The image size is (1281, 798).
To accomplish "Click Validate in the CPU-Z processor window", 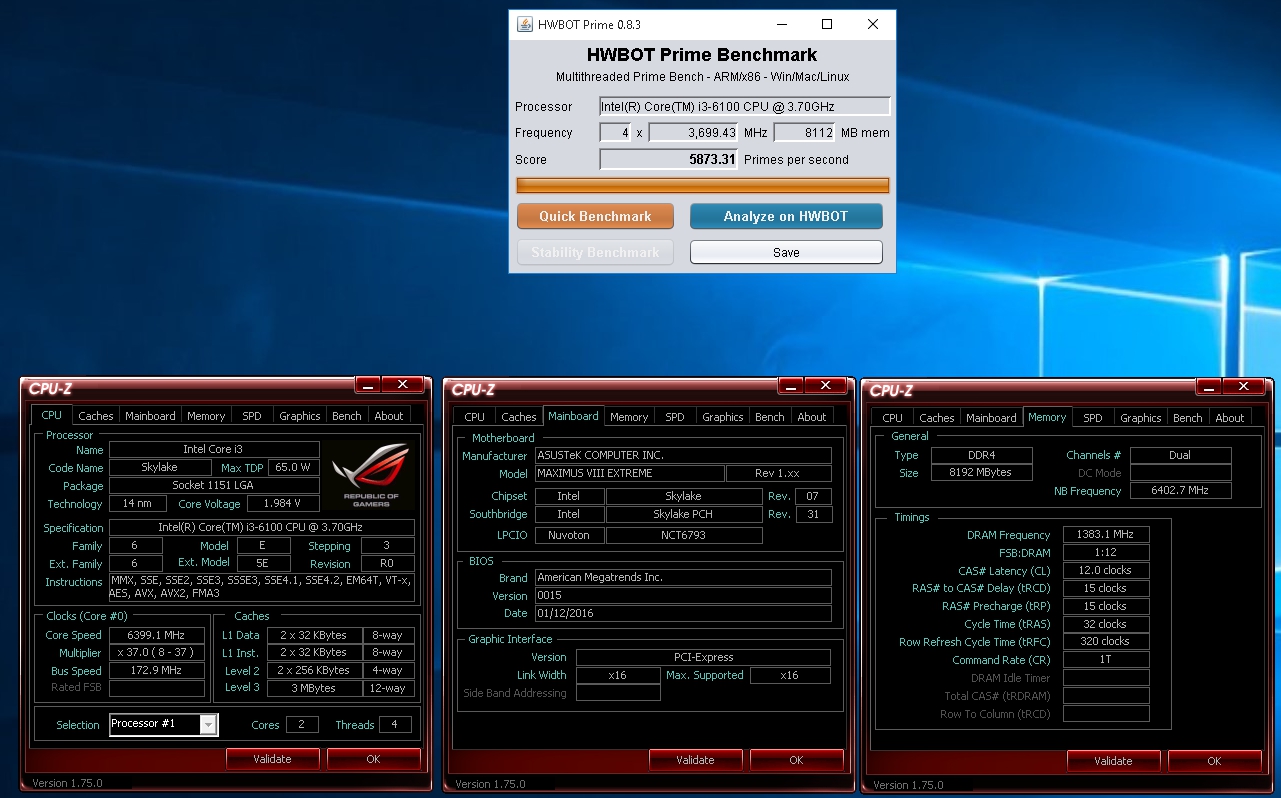I will coord(272,759).
